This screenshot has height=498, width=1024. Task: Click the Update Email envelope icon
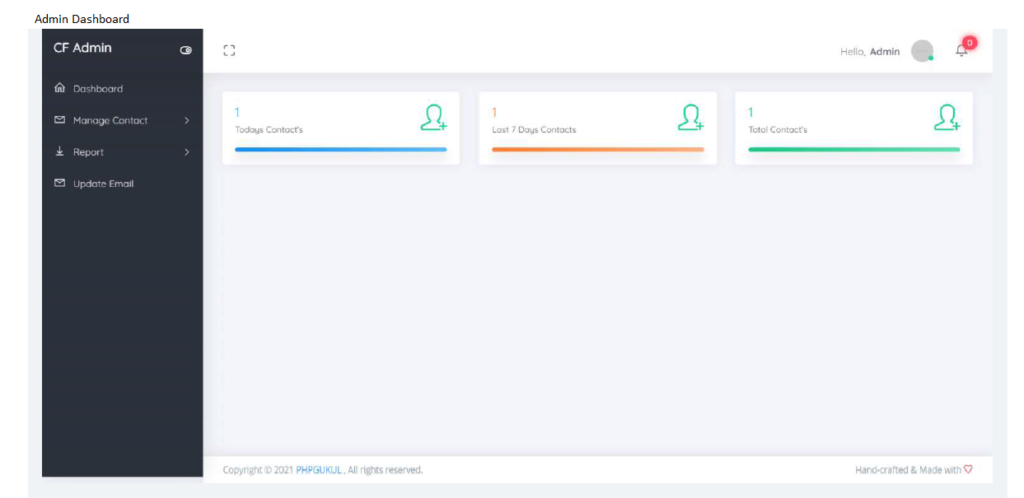[x=59, y=183]
